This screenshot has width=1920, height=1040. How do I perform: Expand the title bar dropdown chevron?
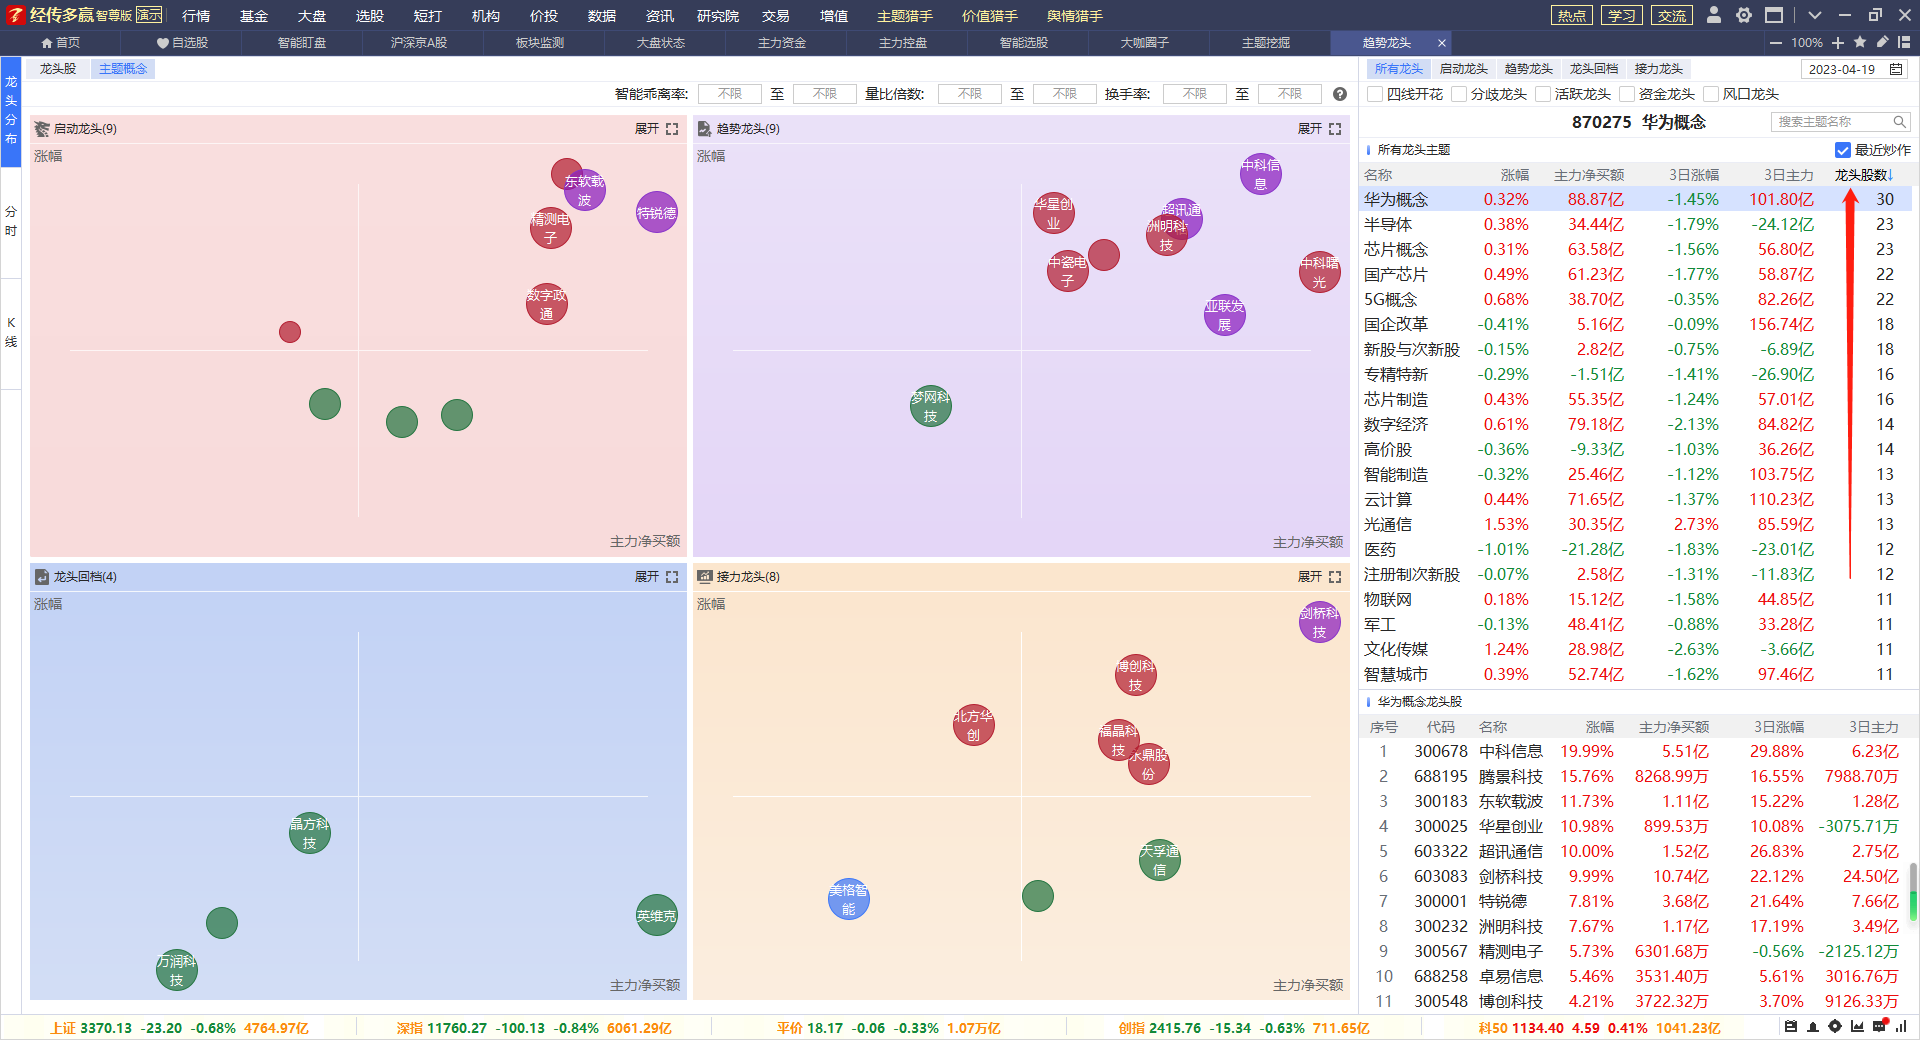(x=1815, y=15)
